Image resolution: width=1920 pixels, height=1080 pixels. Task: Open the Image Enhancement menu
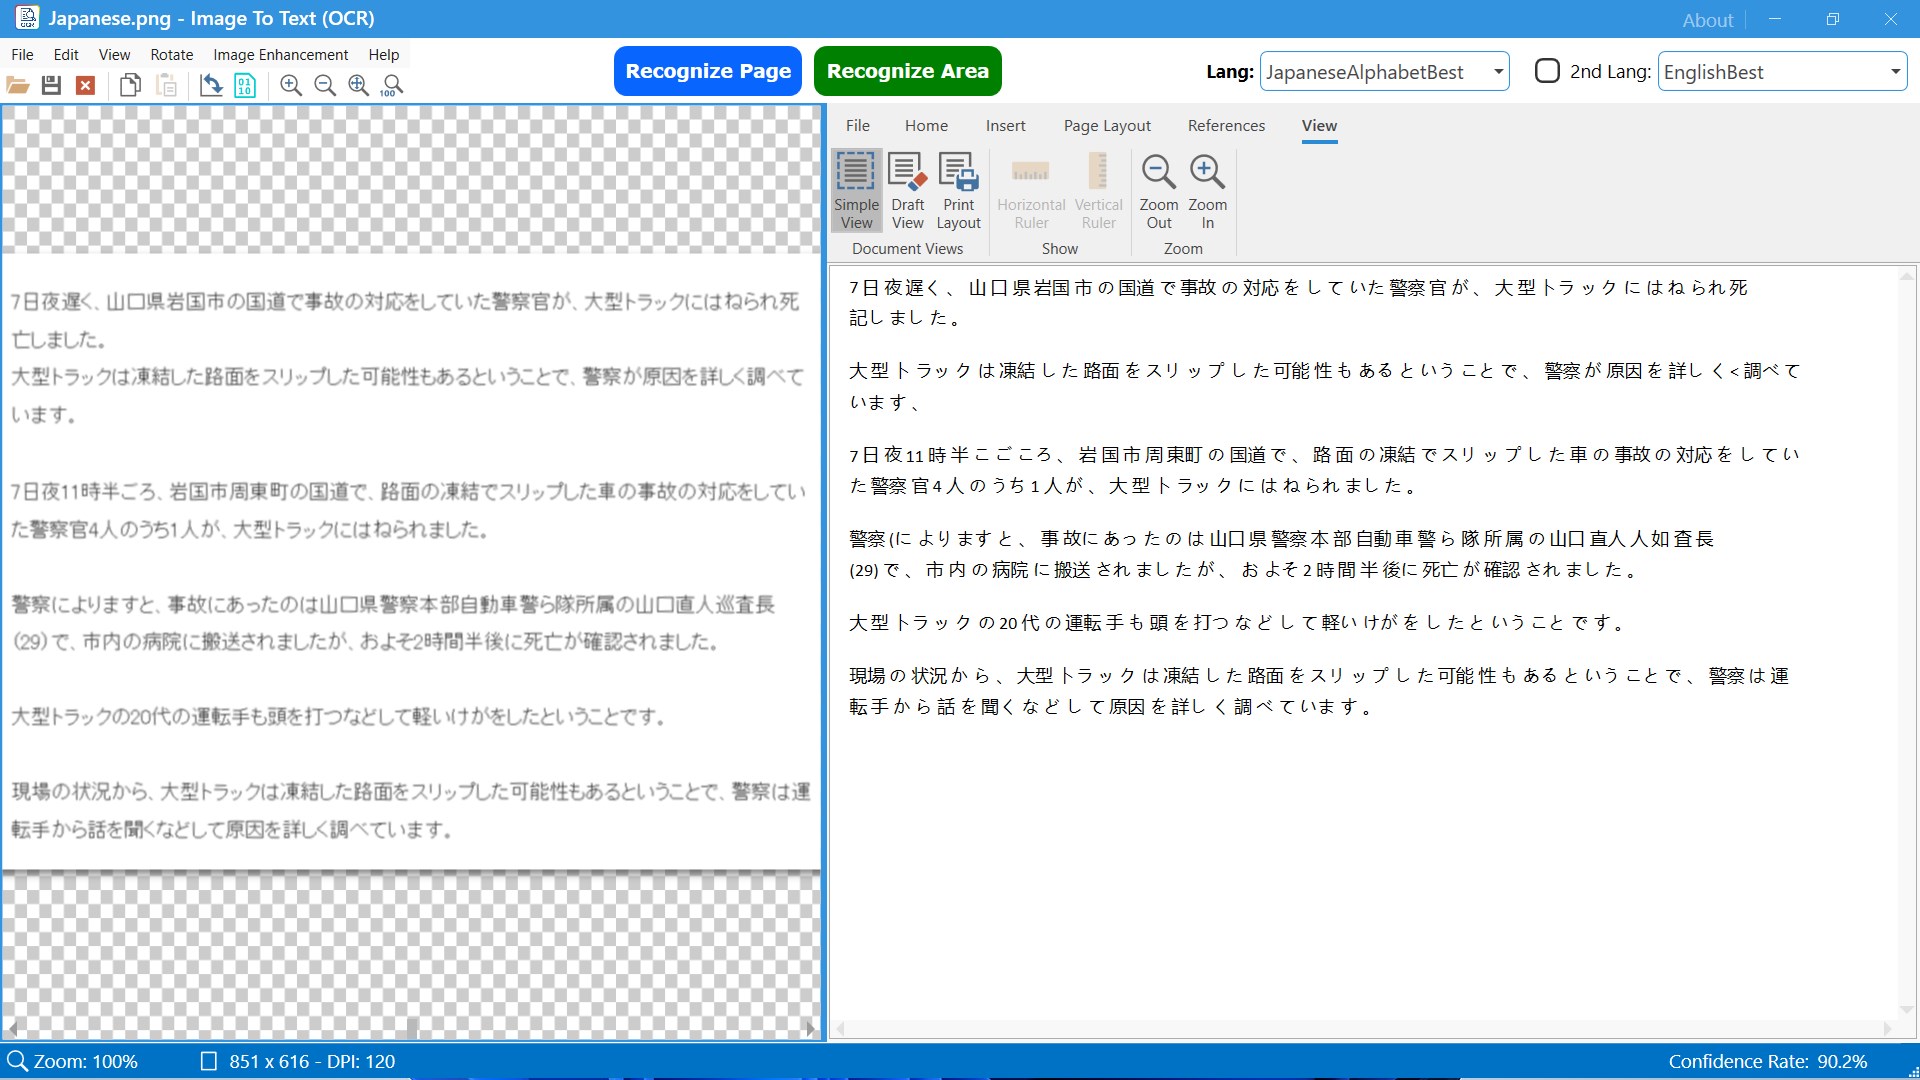(281, 55)
